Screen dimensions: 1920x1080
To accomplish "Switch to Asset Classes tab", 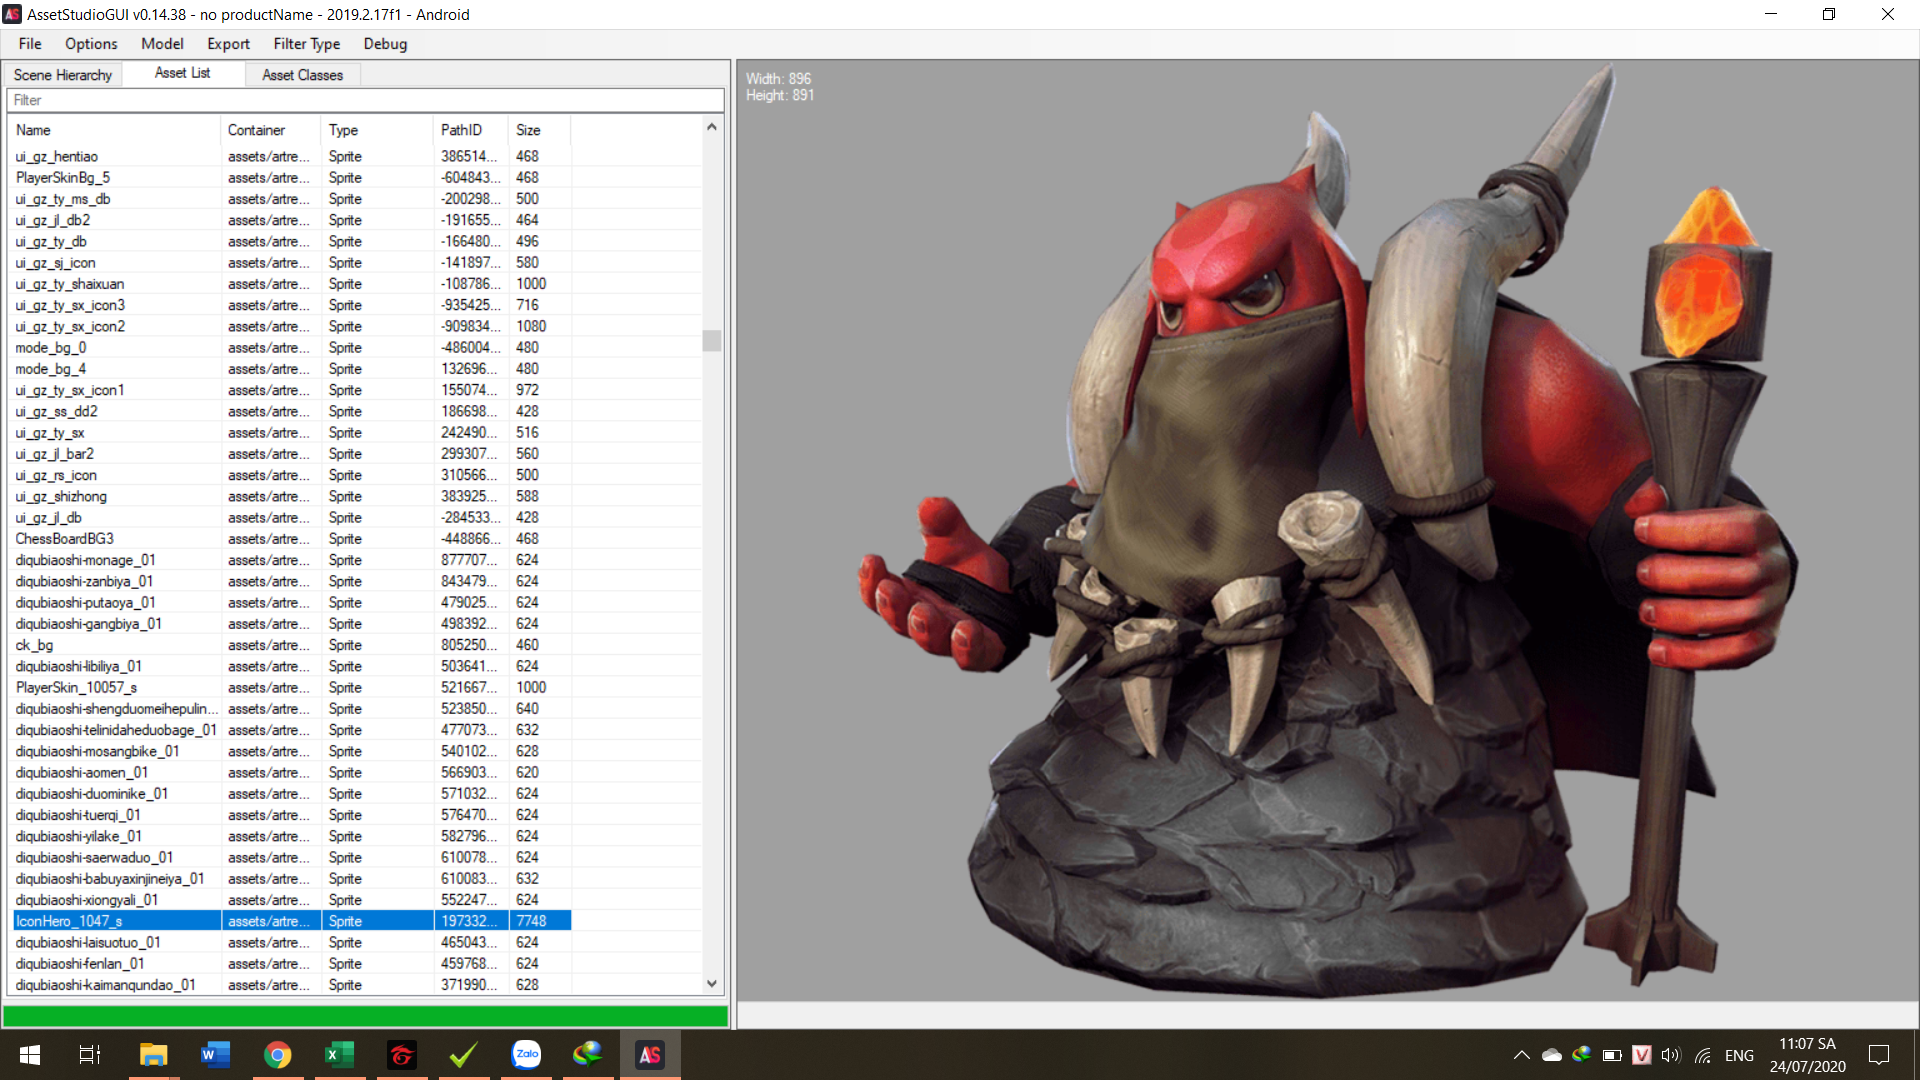I will (x=302, y=75).
